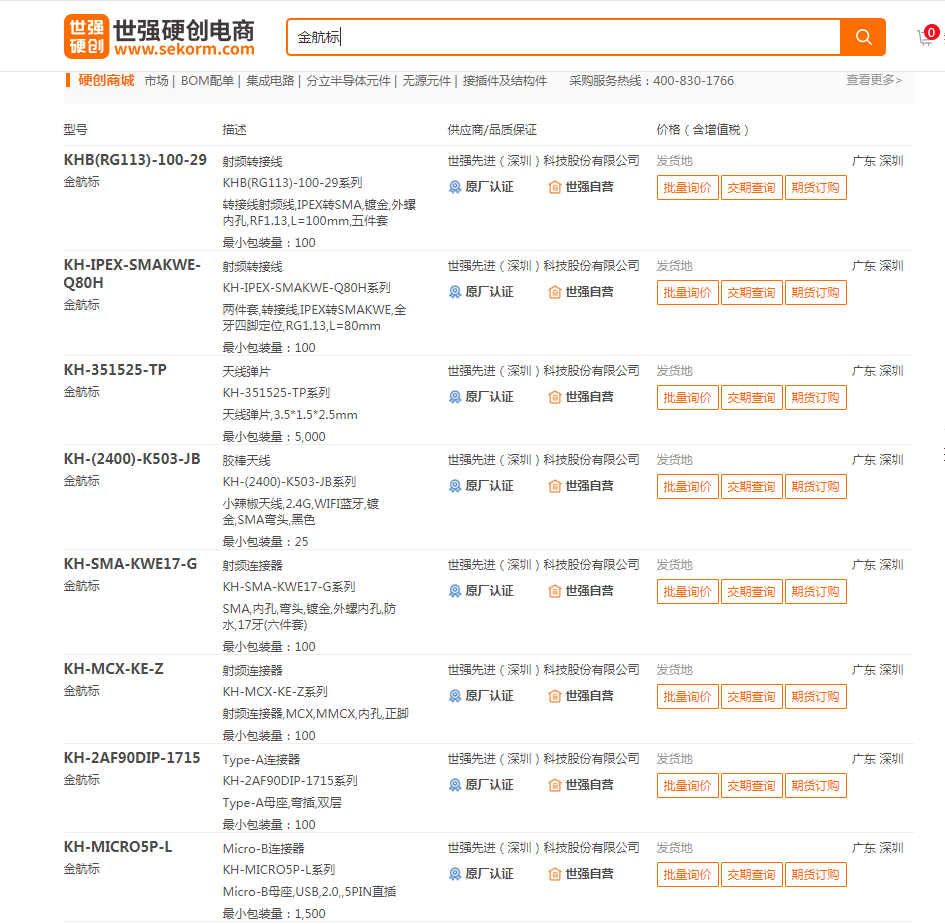Image resolution: width=945 pixels, height=924 pixels.
Task: Click 交期查询 for KH-SMA-KWE17-G
Action: click(752, 591)
